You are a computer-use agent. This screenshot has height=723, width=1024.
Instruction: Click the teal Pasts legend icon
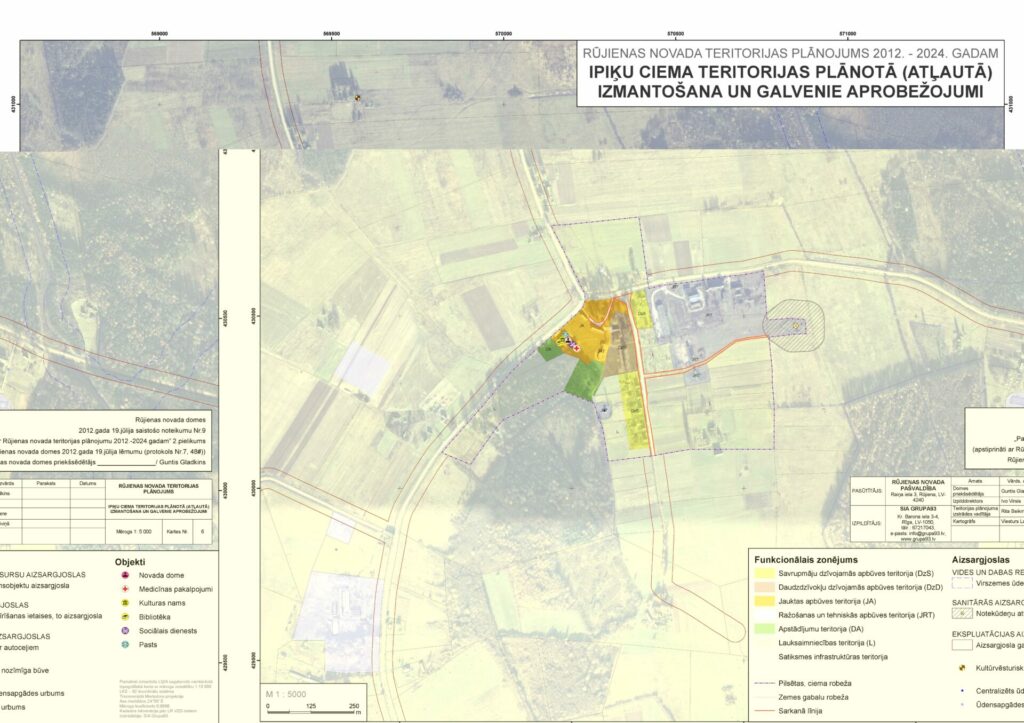tap(125, 645)
